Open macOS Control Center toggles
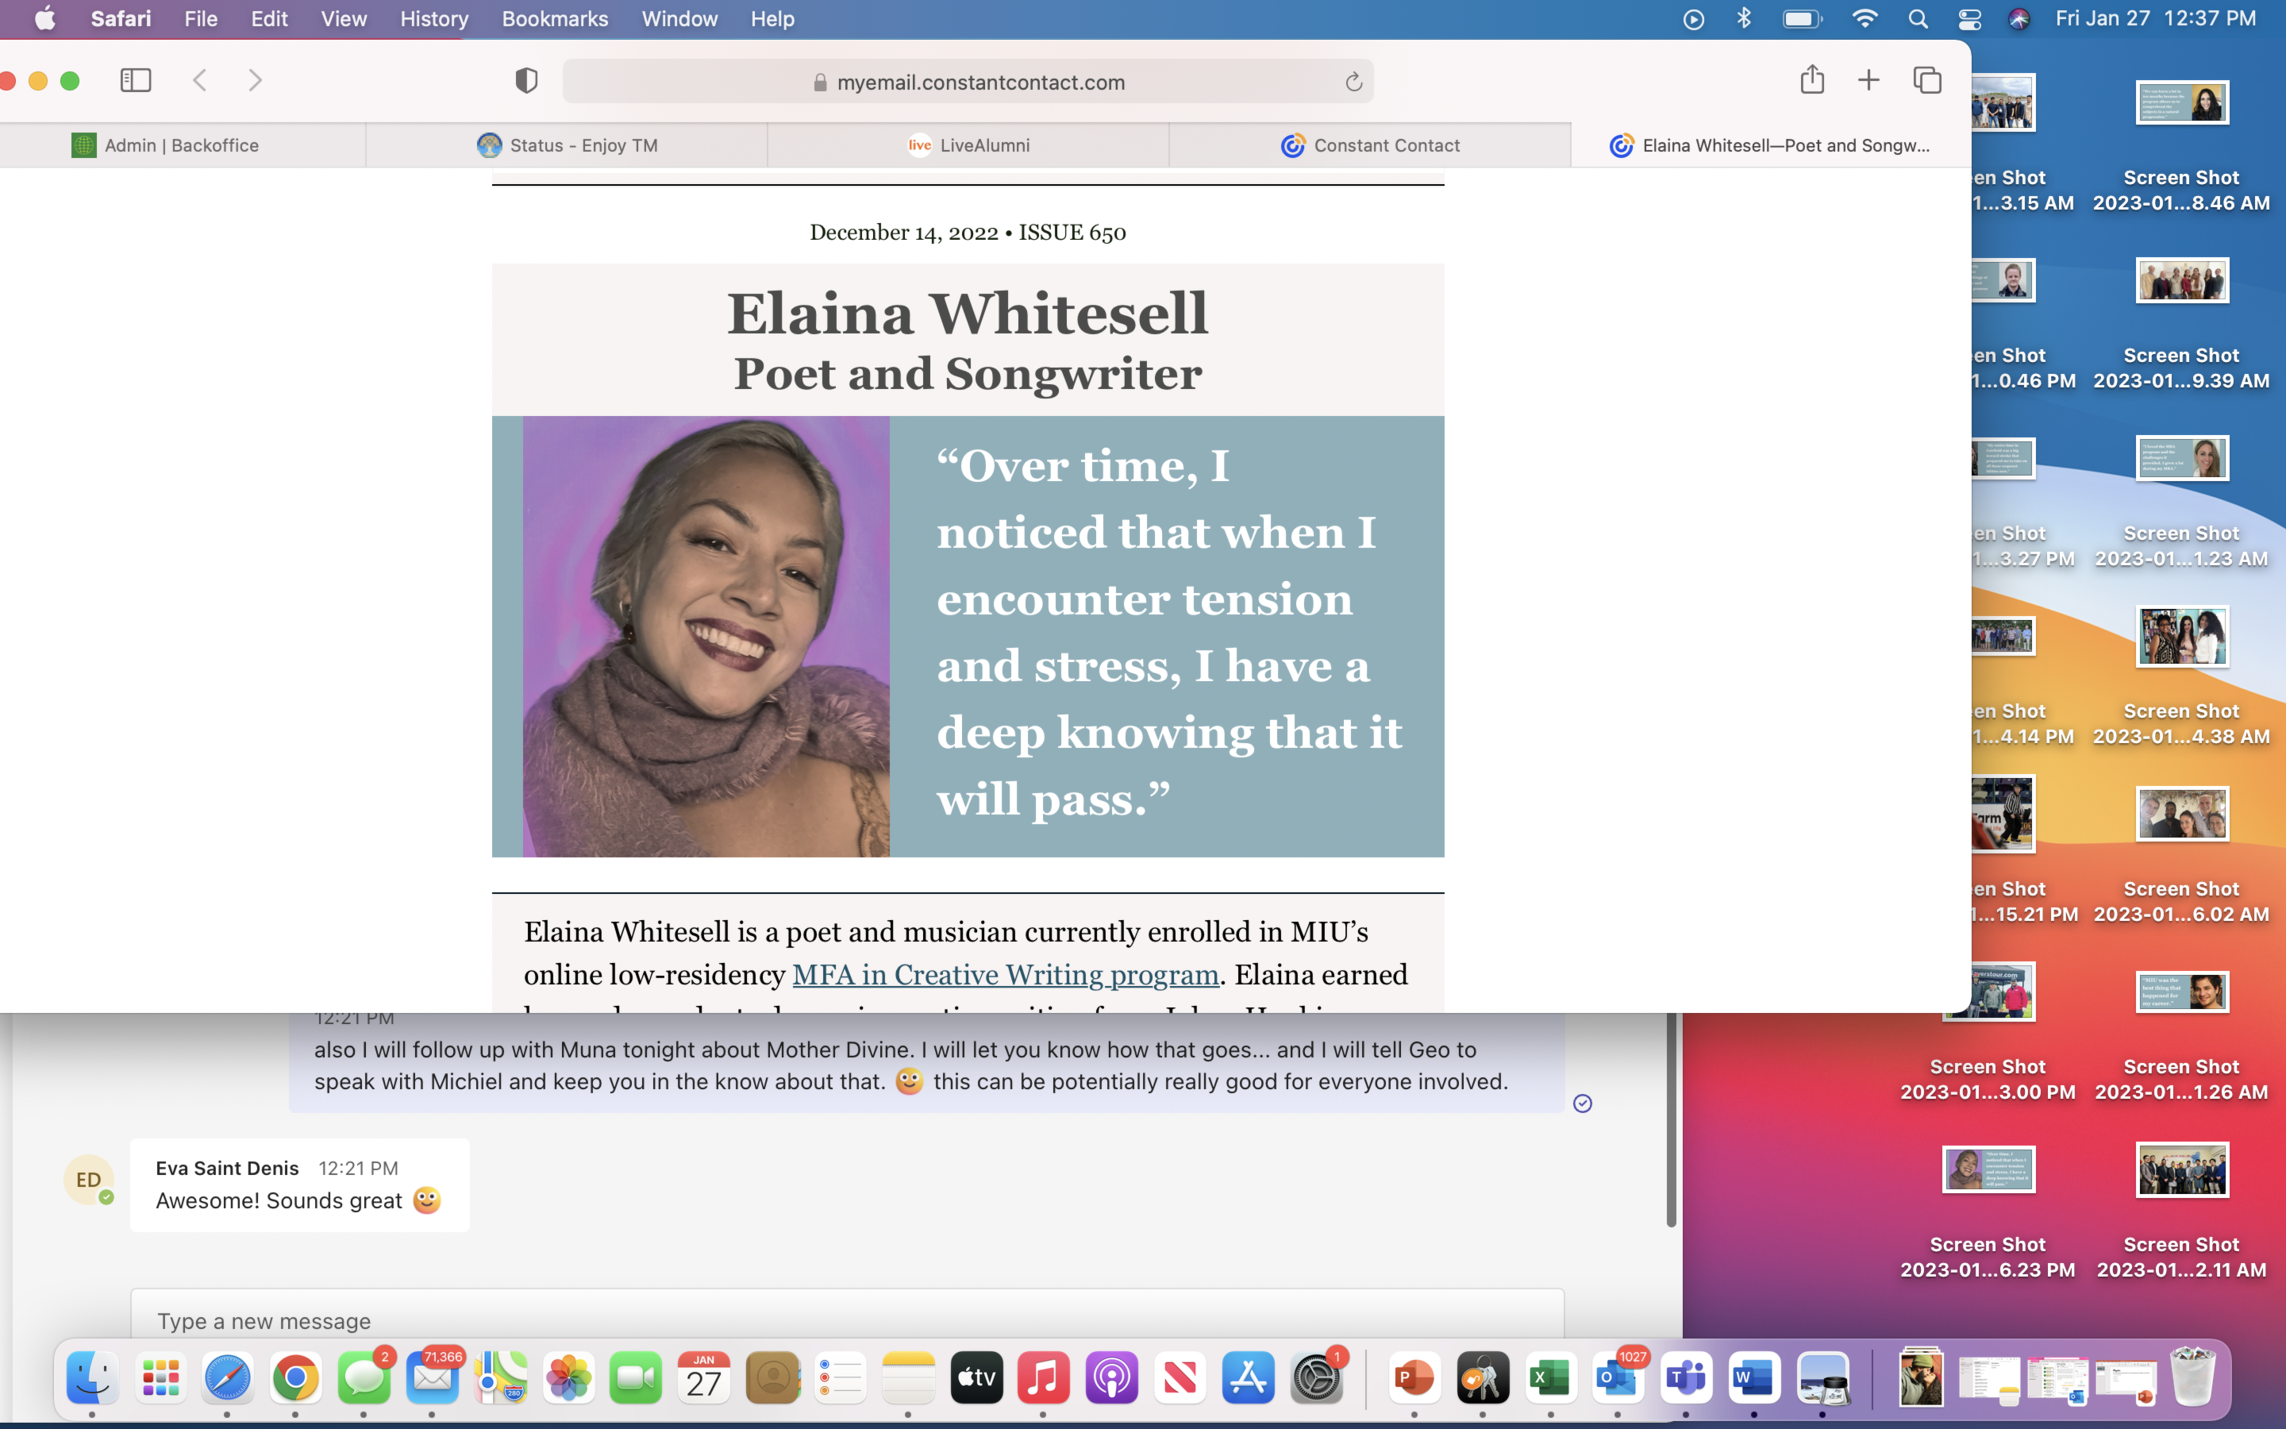The height and width of the screenshot is (1429, 2286). click(x=1969, y=19)
